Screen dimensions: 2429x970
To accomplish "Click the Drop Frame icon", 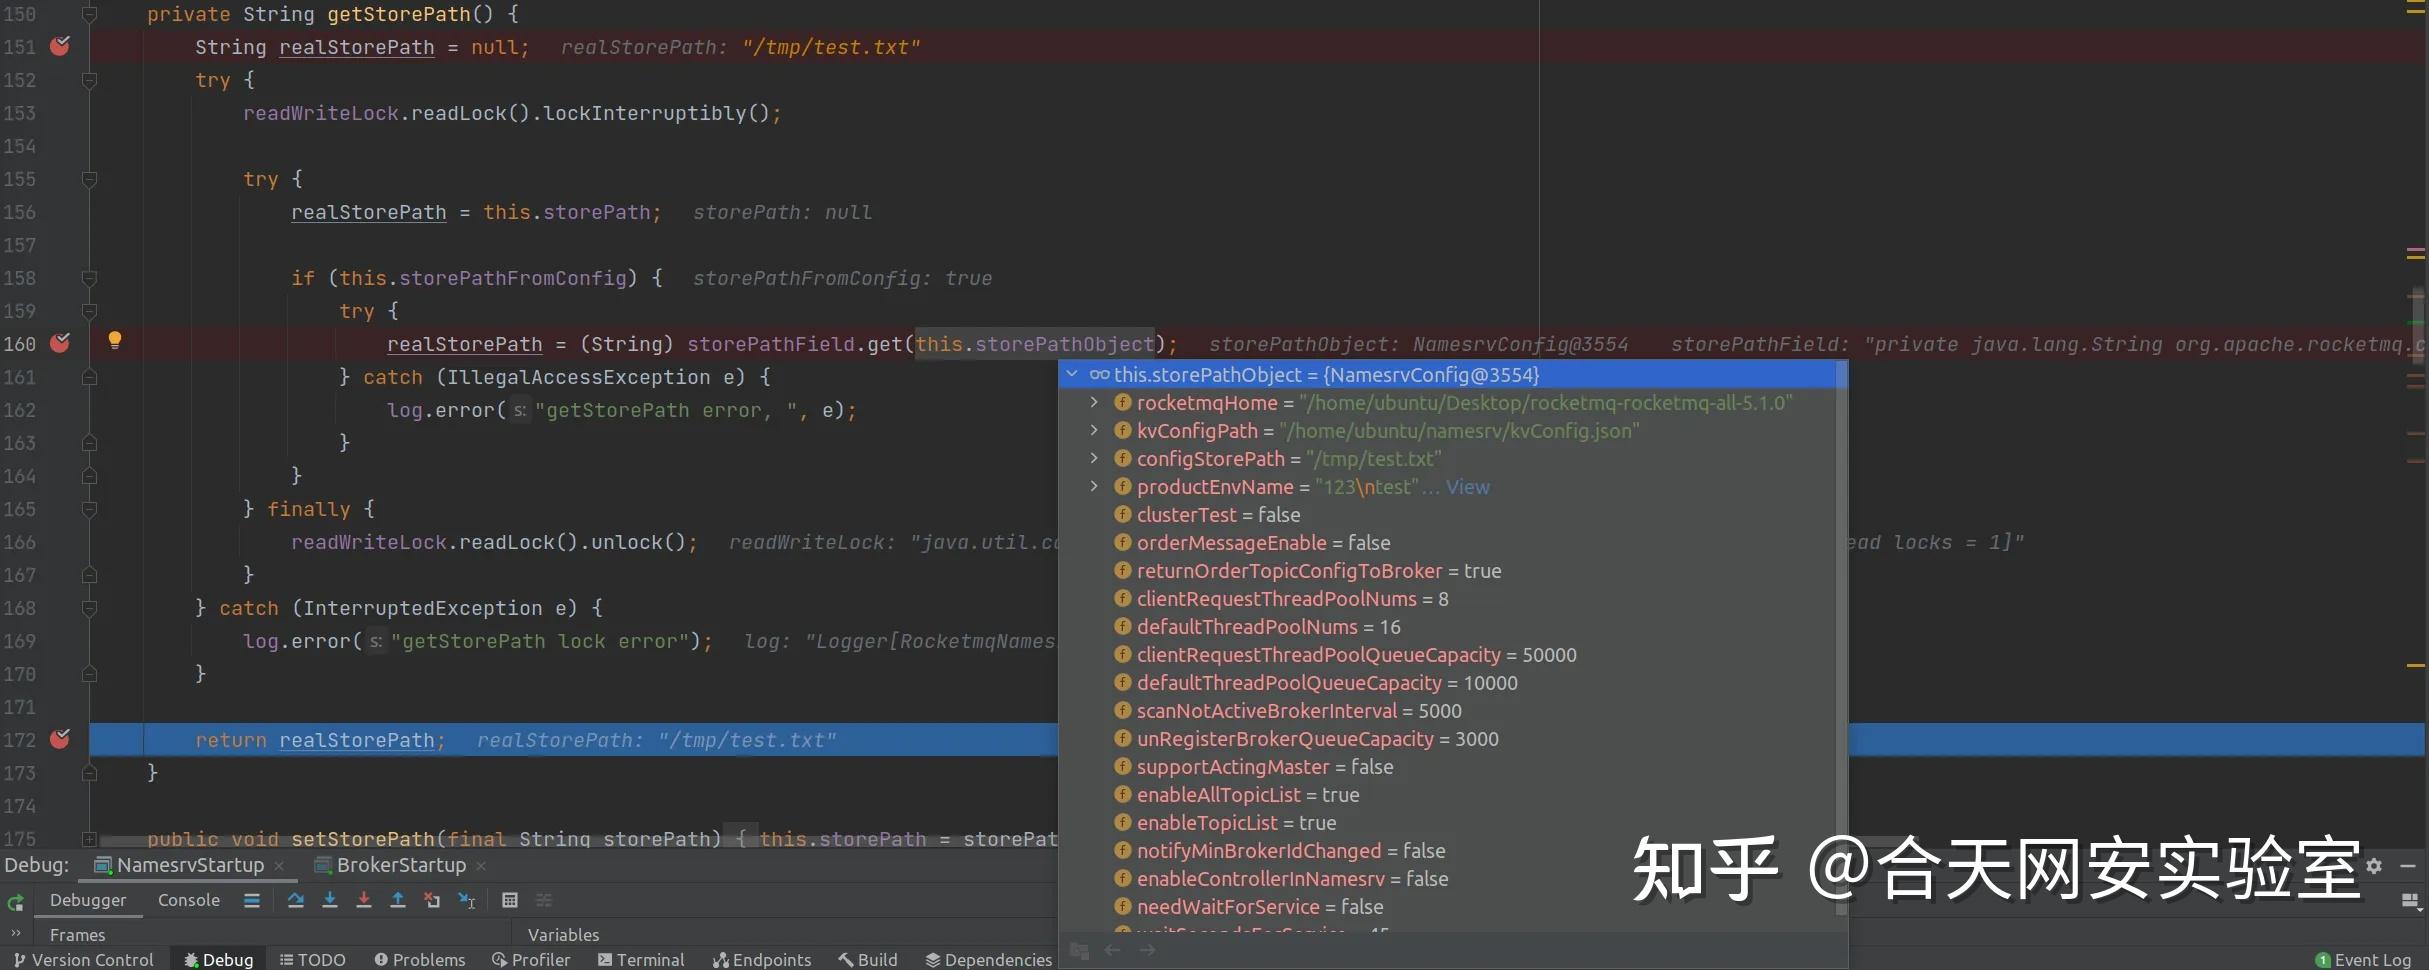I will [x=432, y=900].
